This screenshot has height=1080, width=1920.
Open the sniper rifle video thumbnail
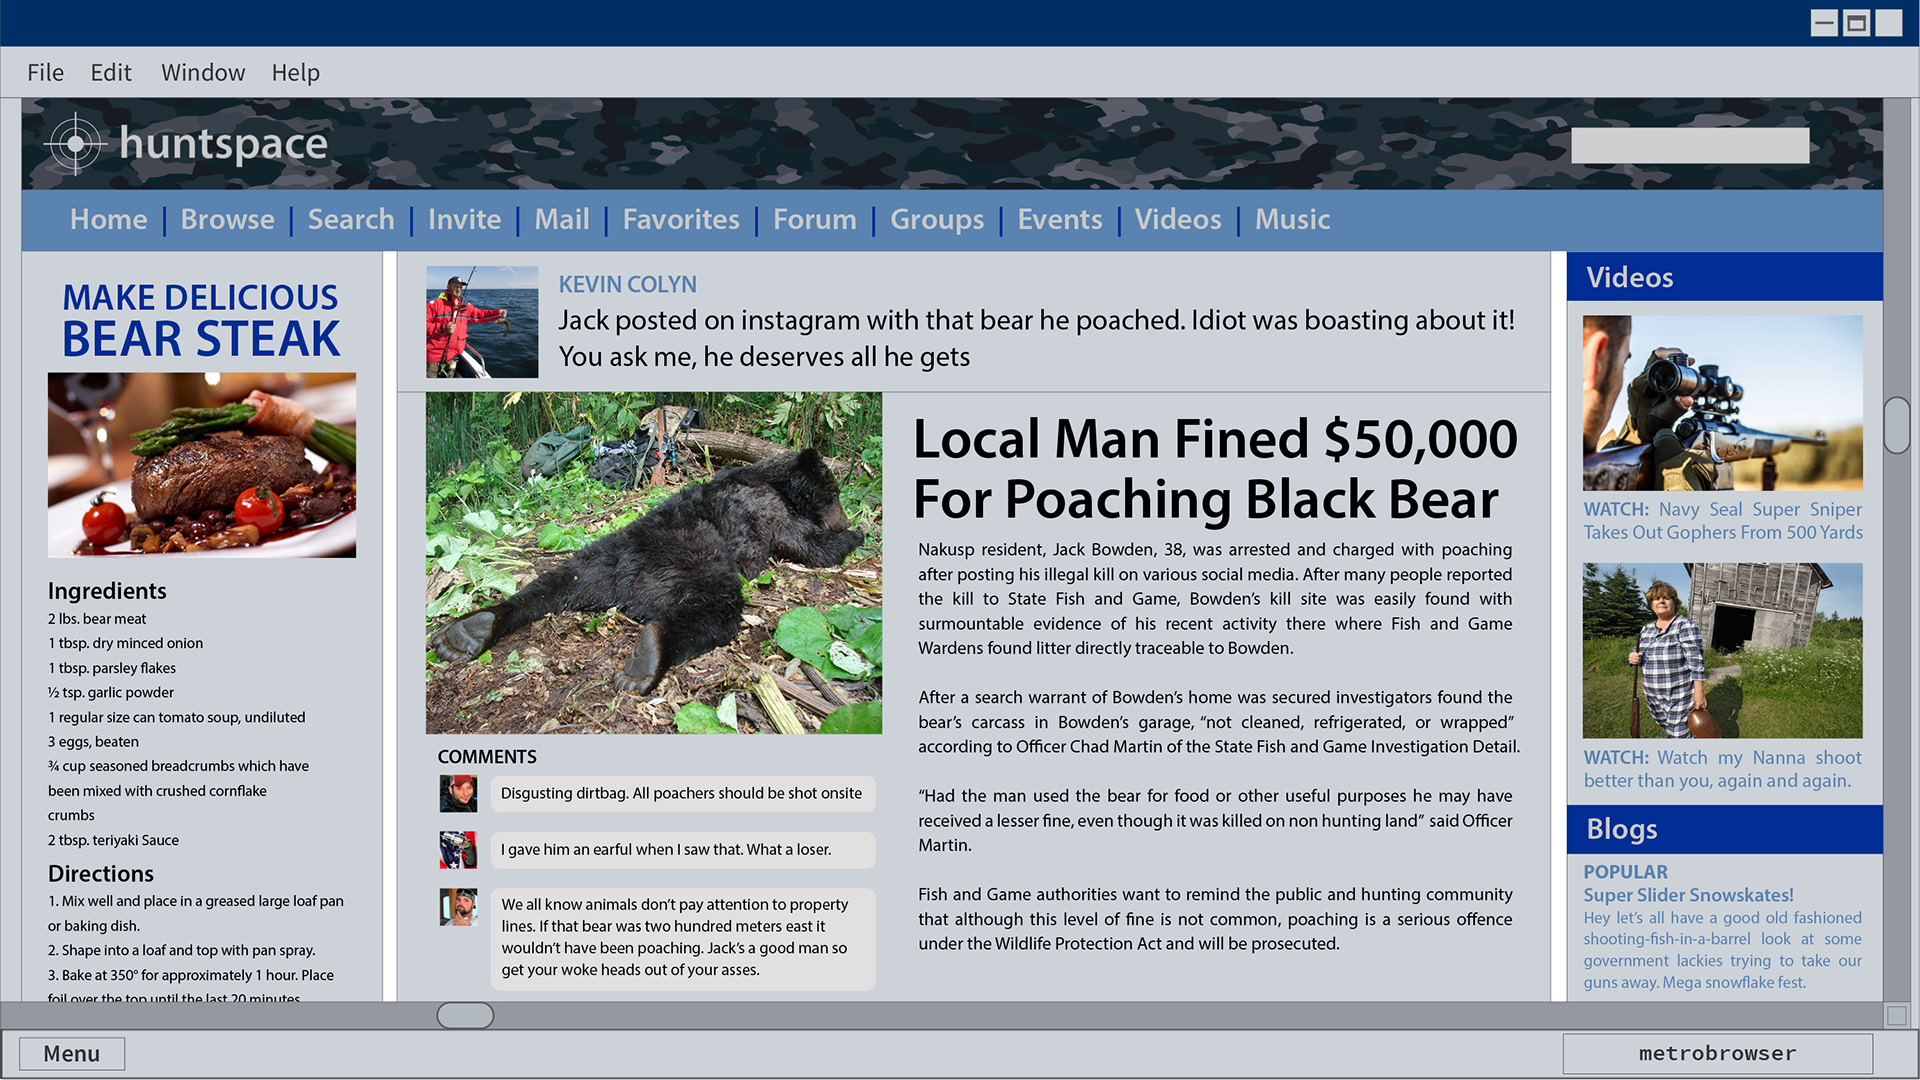1722,402
